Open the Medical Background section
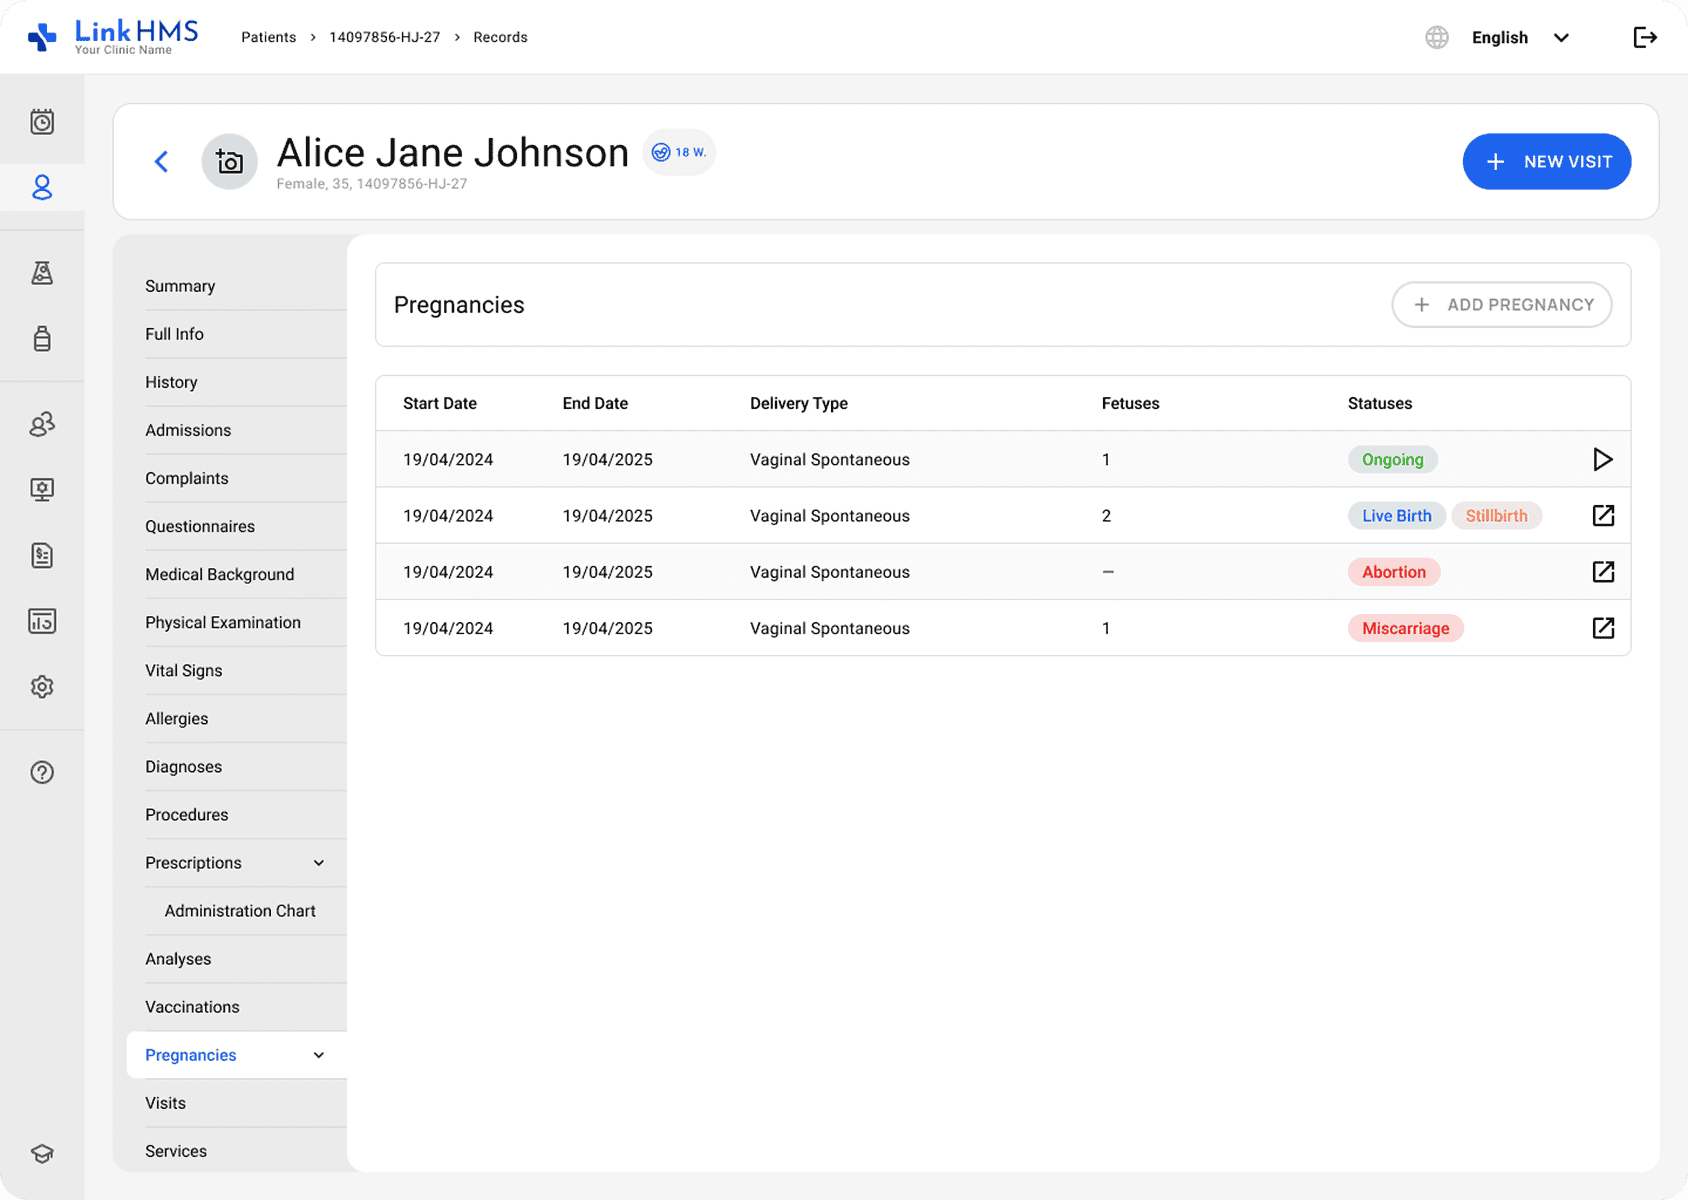The height and width of the screenshot is (1200, 1688). click(220, 575)
